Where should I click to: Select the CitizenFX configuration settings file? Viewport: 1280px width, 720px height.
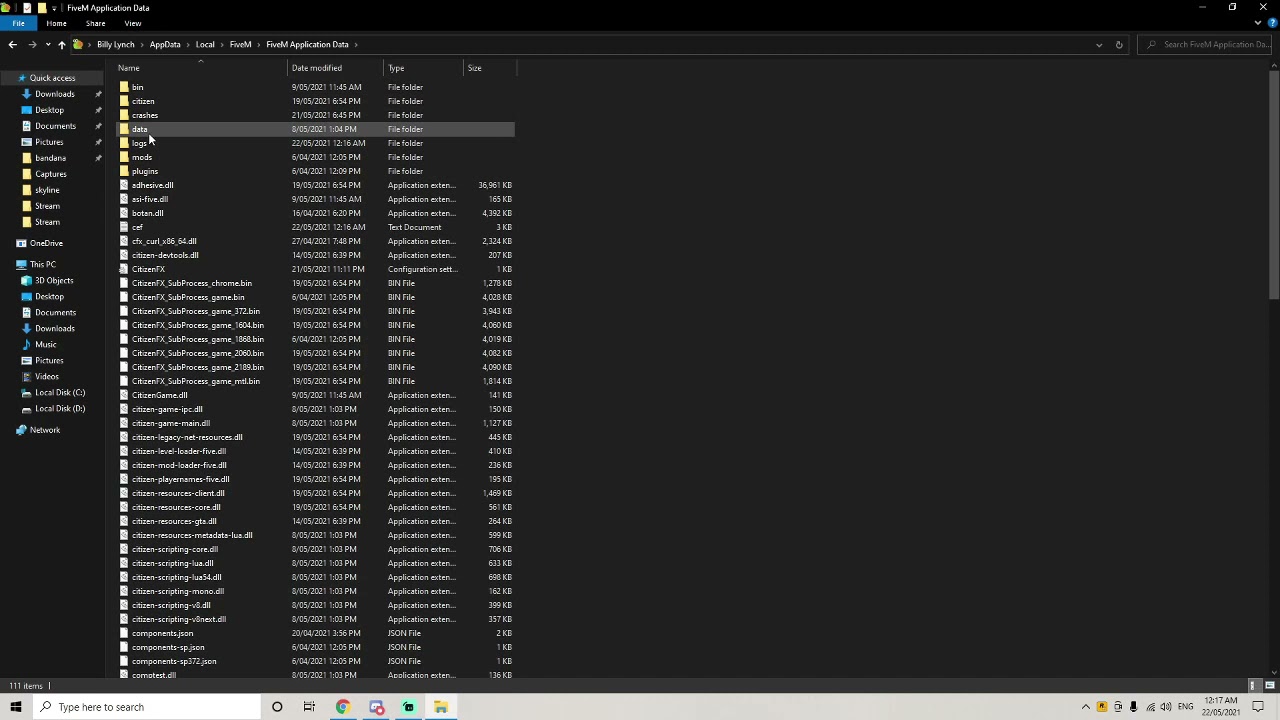[148, 269]
